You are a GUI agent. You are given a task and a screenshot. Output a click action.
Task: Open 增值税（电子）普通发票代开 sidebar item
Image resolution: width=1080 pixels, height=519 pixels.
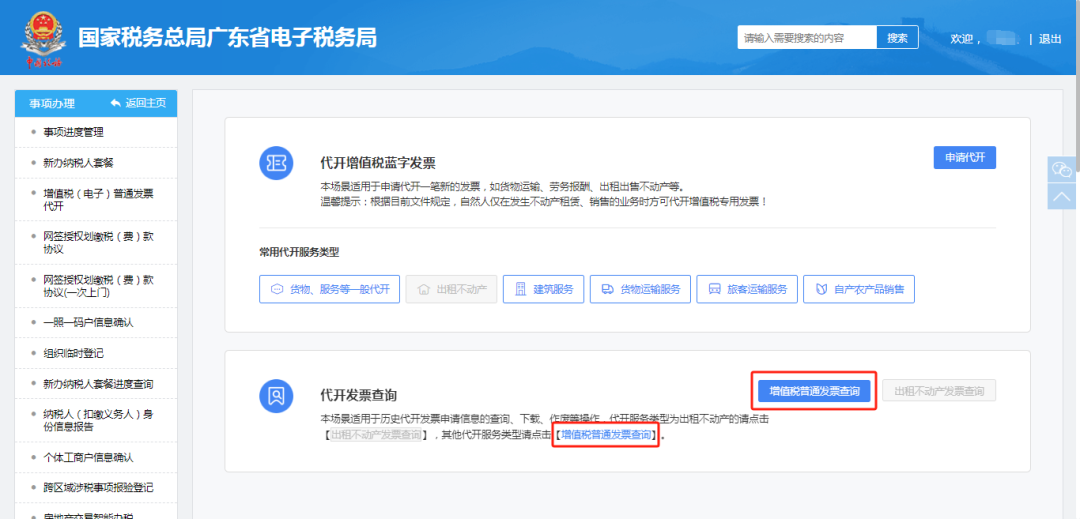(x=96, y=200)
